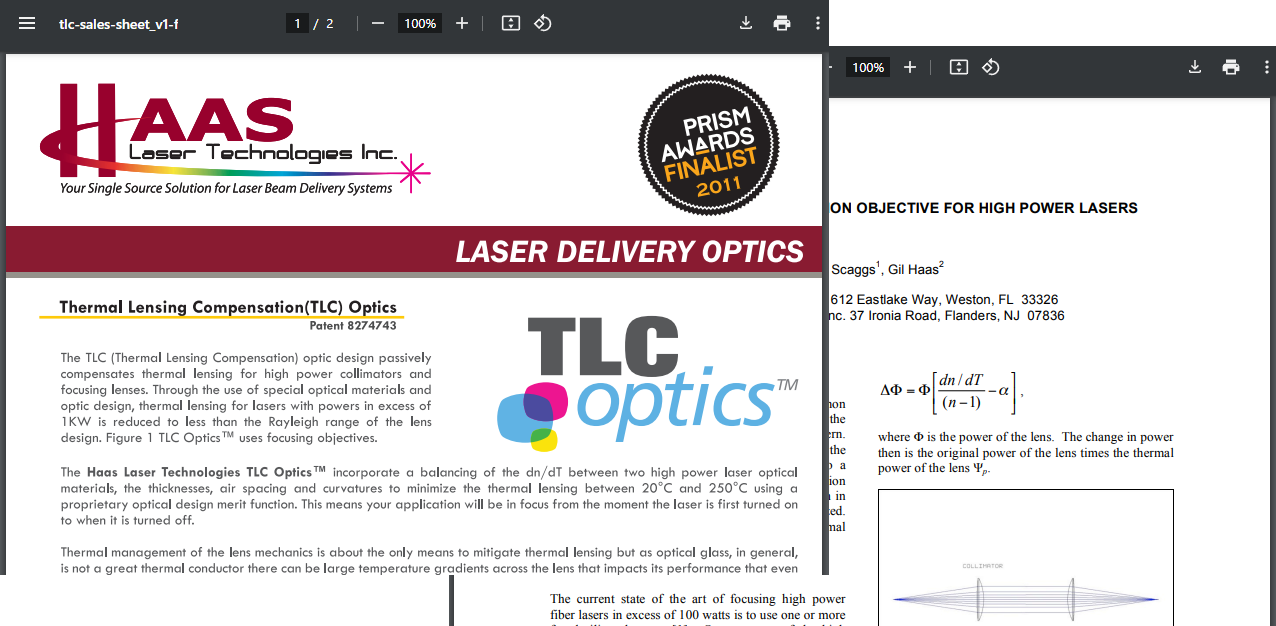This screenshot has height=626, width=1276.
Task: Open the sidebar menu in tlc-sales-sheet viewer
Action: 27,23
